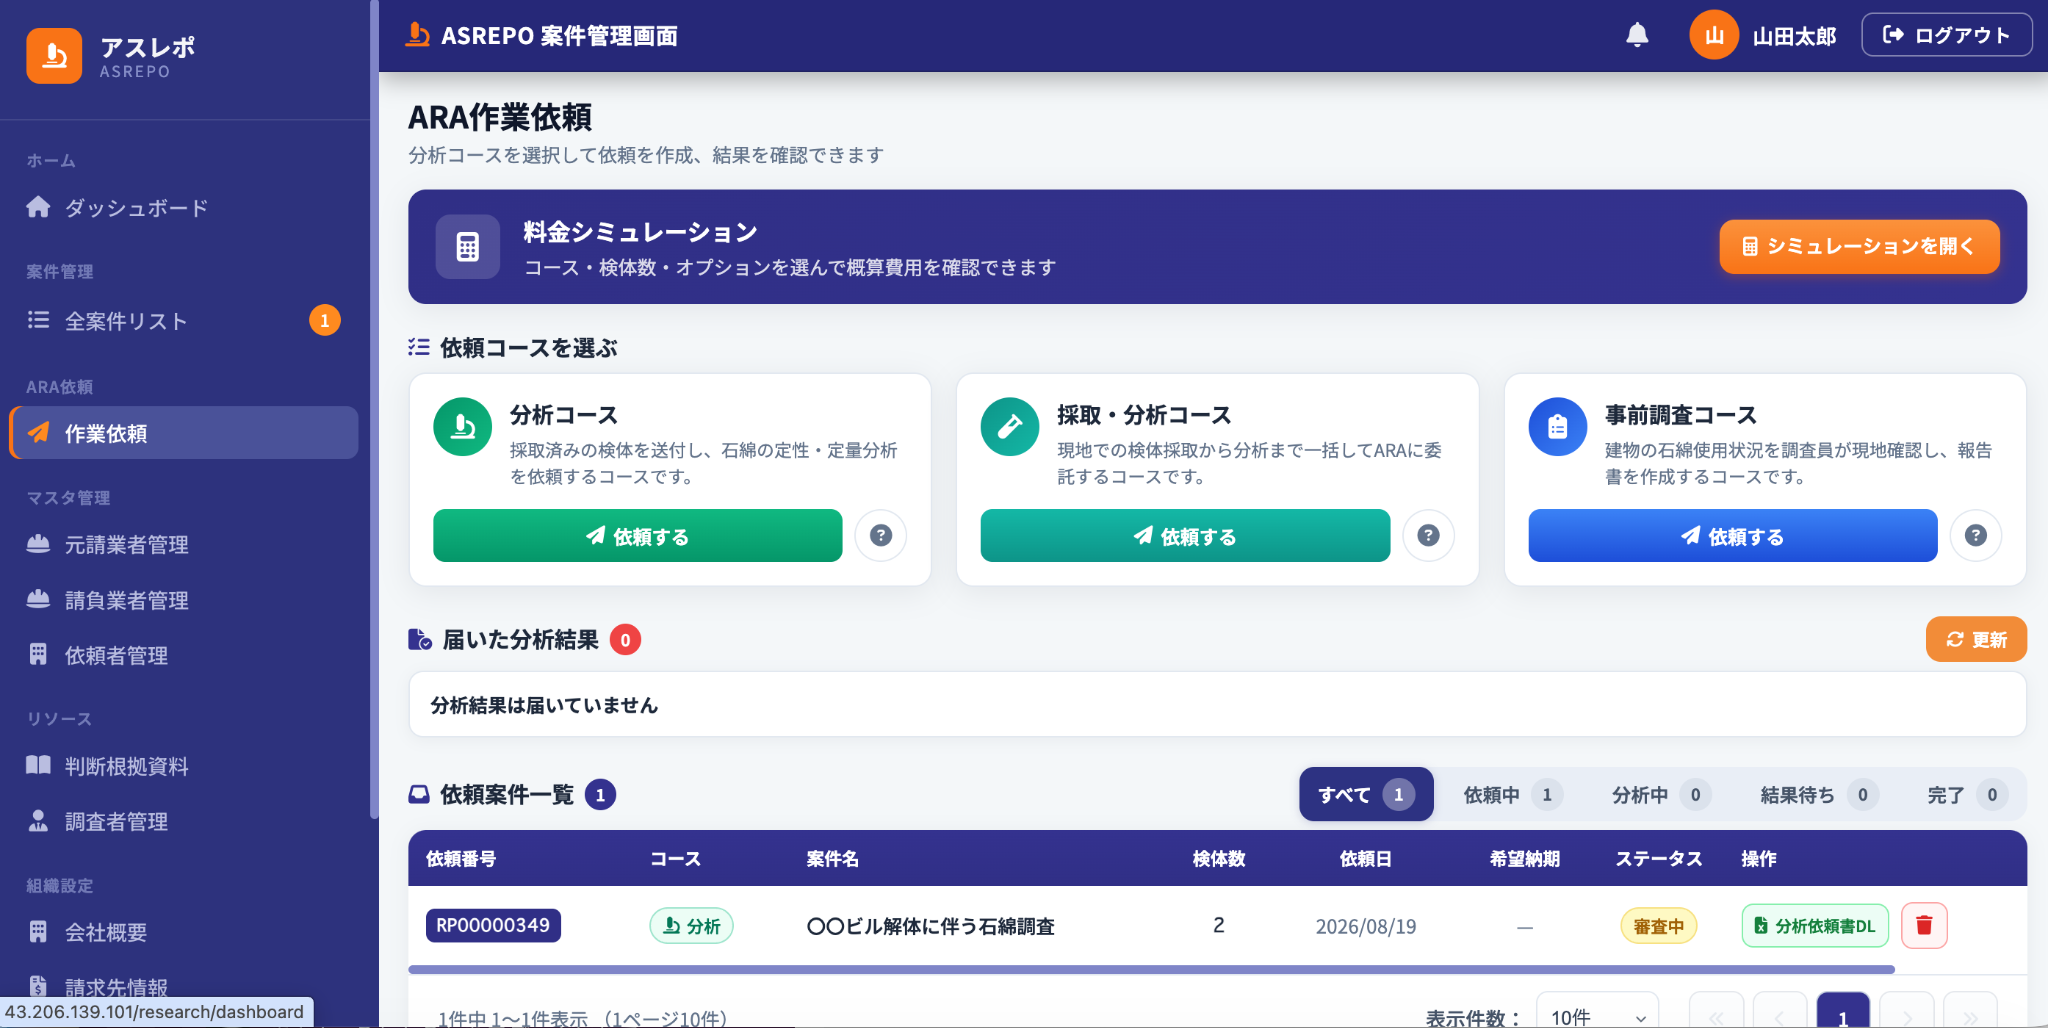Select the 結果待ち filter tab
This screenshot has height=1028, width=2048.
(1817, 794)
